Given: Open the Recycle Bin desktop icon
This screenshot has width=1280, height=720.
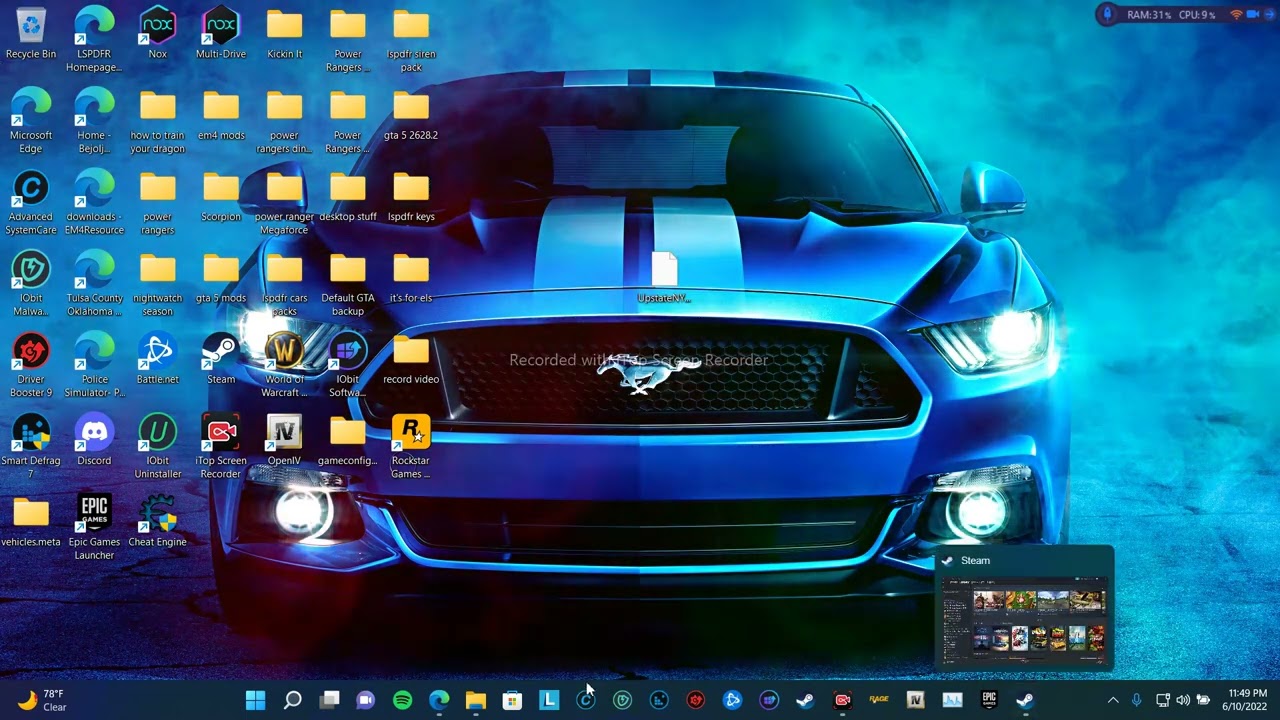Looking at the screenshot, I should [x=31, y=34].
